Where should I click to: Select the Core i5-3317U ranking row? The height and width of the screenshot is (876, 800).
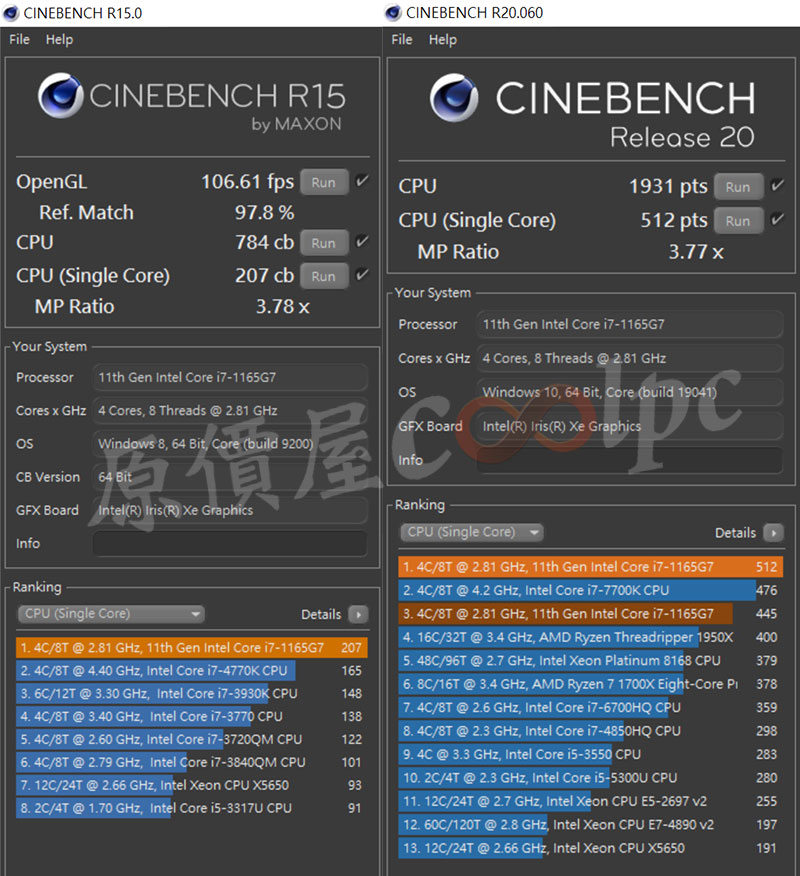click(192, 808)
